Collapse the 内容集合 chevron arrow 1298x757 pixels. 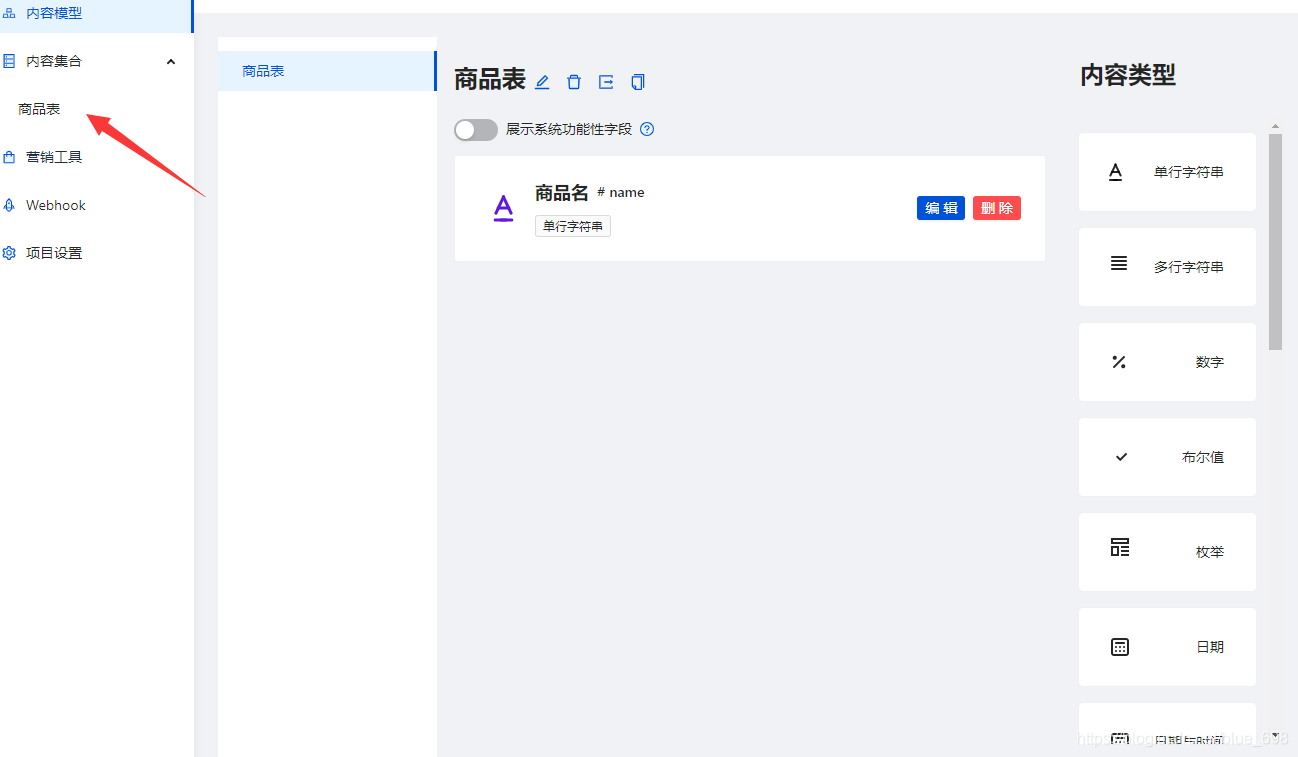tap(171, 61)
